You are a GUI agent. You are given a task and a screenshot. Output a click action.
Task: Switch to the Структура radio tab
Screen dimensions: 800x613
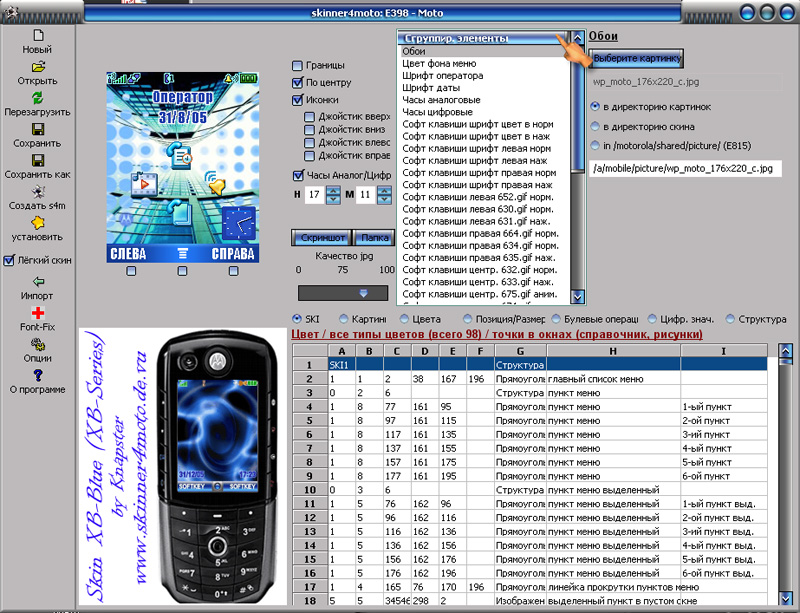pyautogui.click(x=730, y=319)
